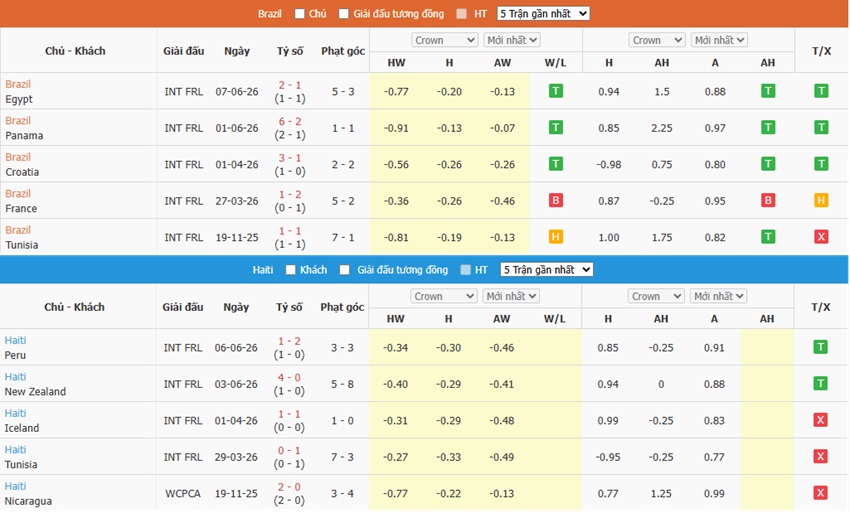Open Haiti's 5 Trận gần nhất dropdown
Image resolution: width=850 pixels, height=513 pixels.
point(546,270)
